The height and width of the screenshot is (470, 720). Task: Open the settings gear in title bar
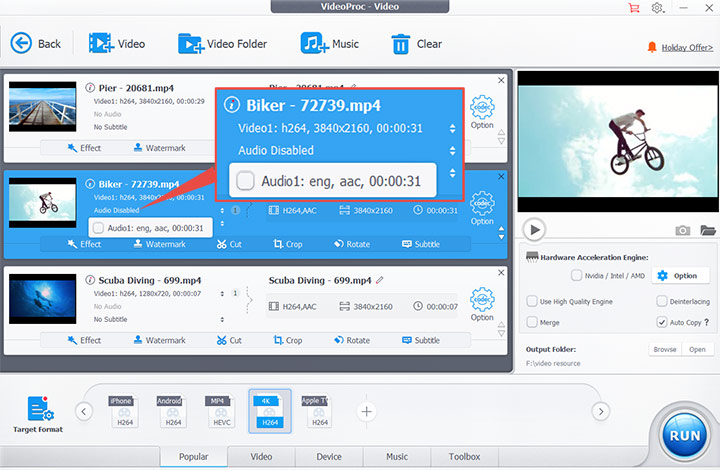click(x=658, y=8)
